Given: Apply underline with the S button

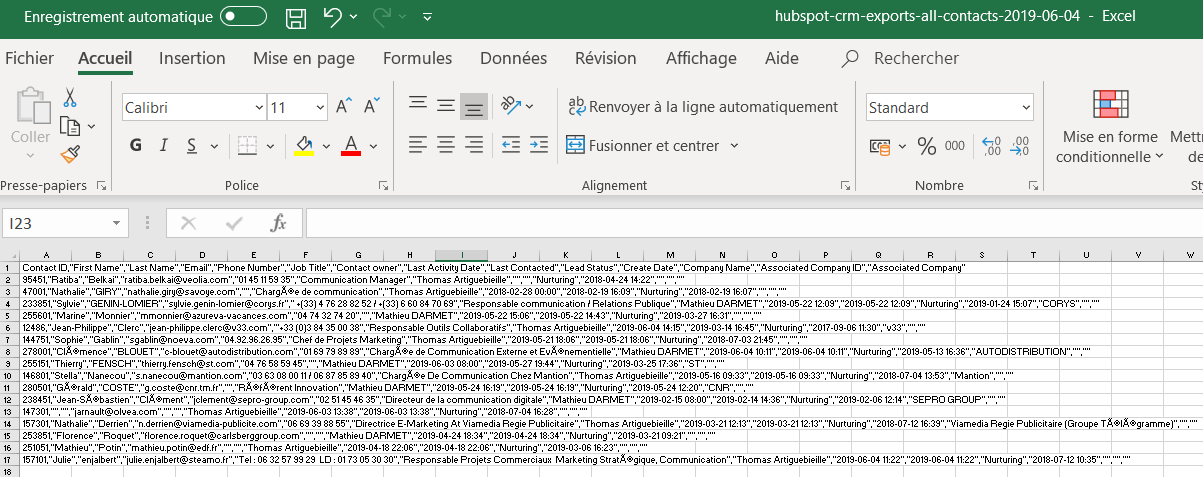Looking at the screenshot, I should click(x=190, y=146).
